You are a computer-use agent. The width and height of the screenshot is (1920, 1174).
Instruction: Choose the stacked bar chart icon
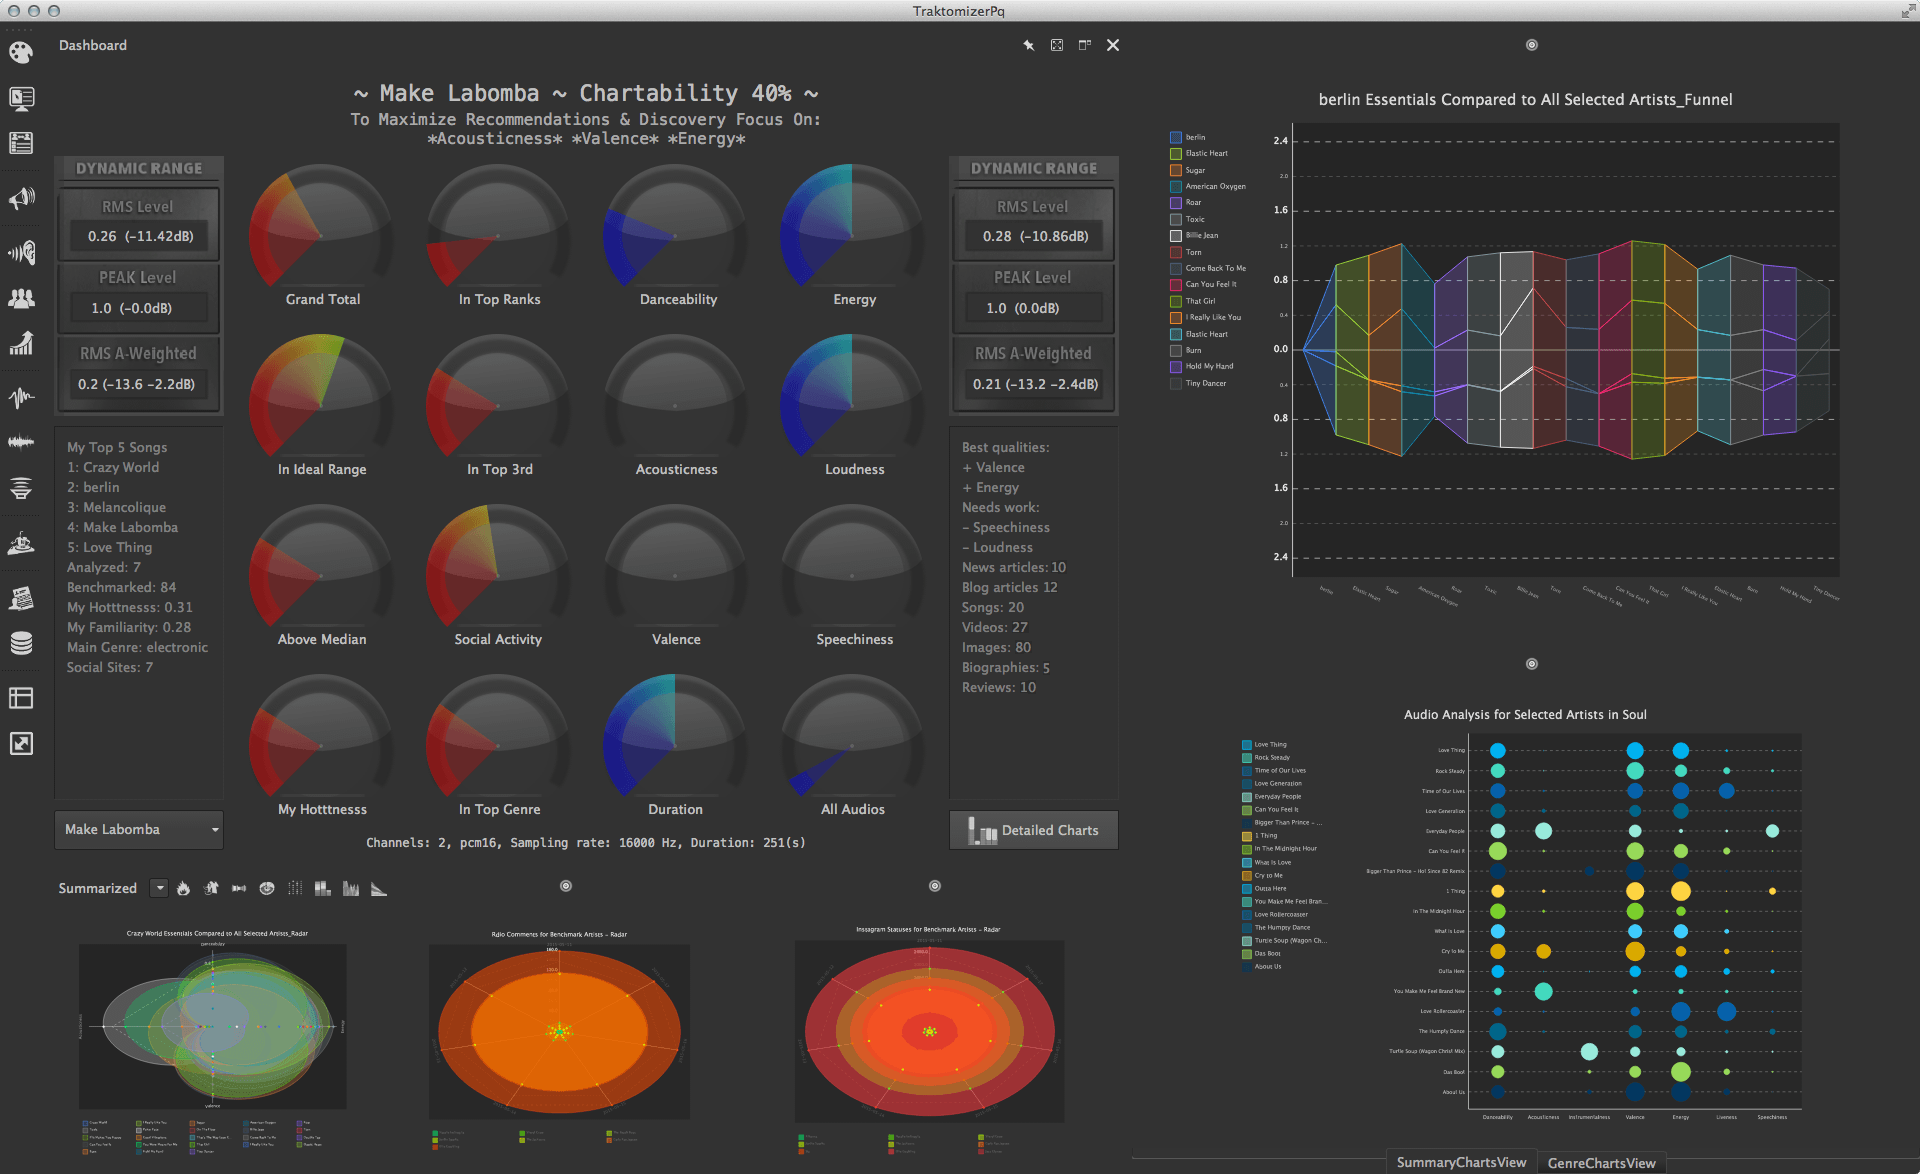pyautogui.click(x=322, y=888)
